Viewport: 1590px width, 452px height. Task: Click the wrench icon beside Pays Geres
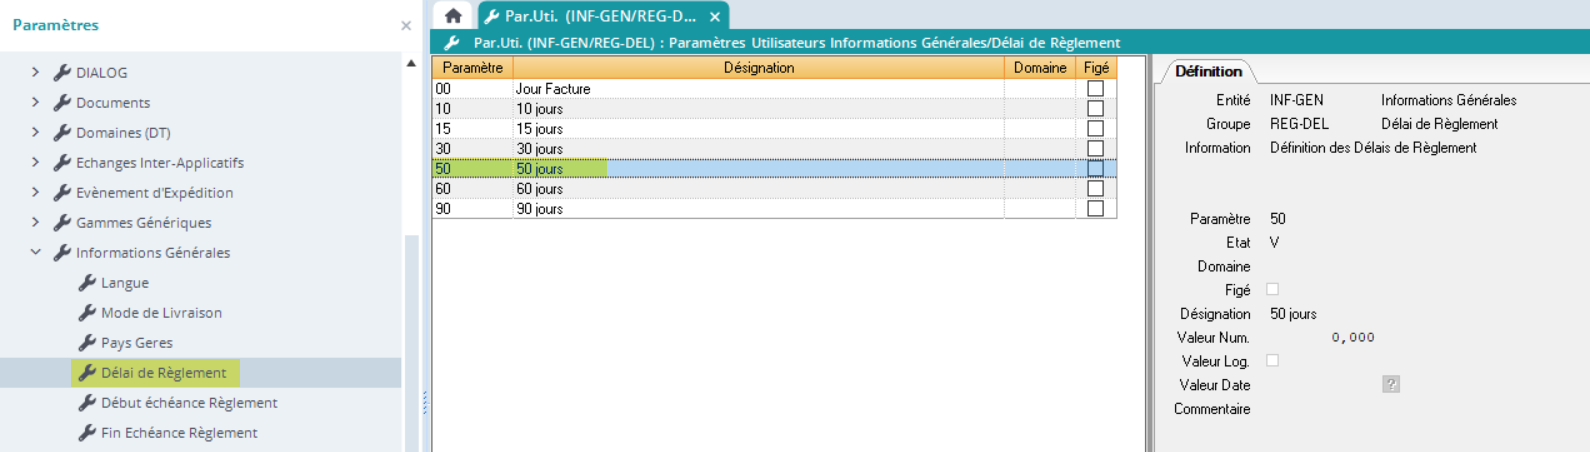tap(87, 343)
